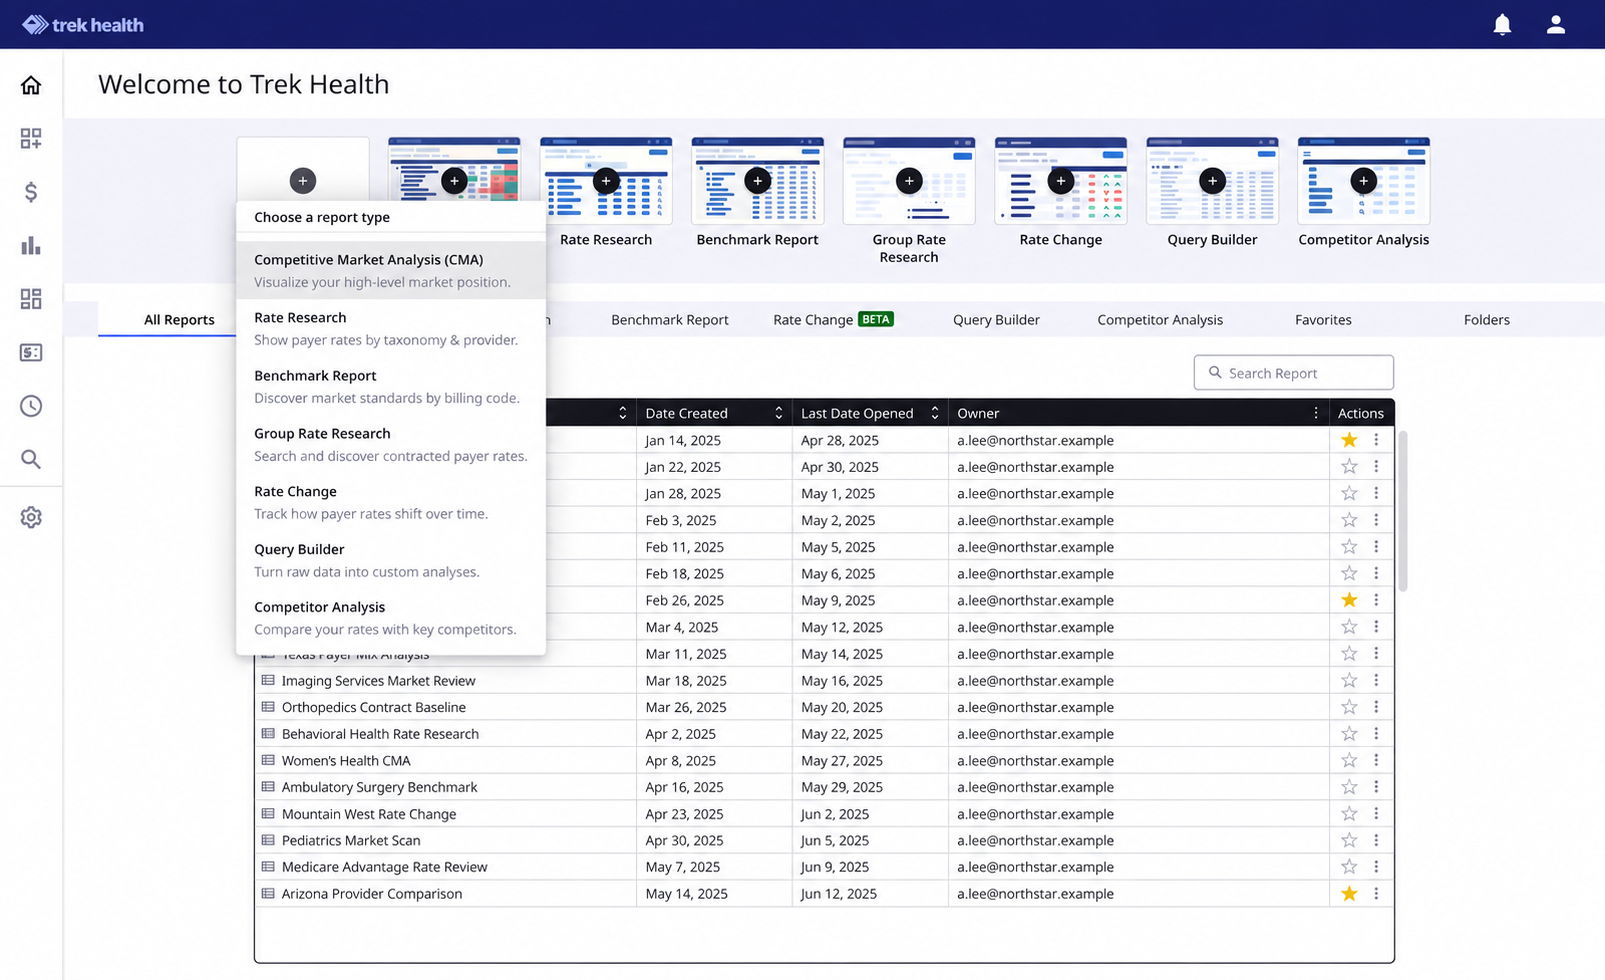Switch to Query Builder tab
This screenshot has width=1605, height=980.
[x=996, y=320]
